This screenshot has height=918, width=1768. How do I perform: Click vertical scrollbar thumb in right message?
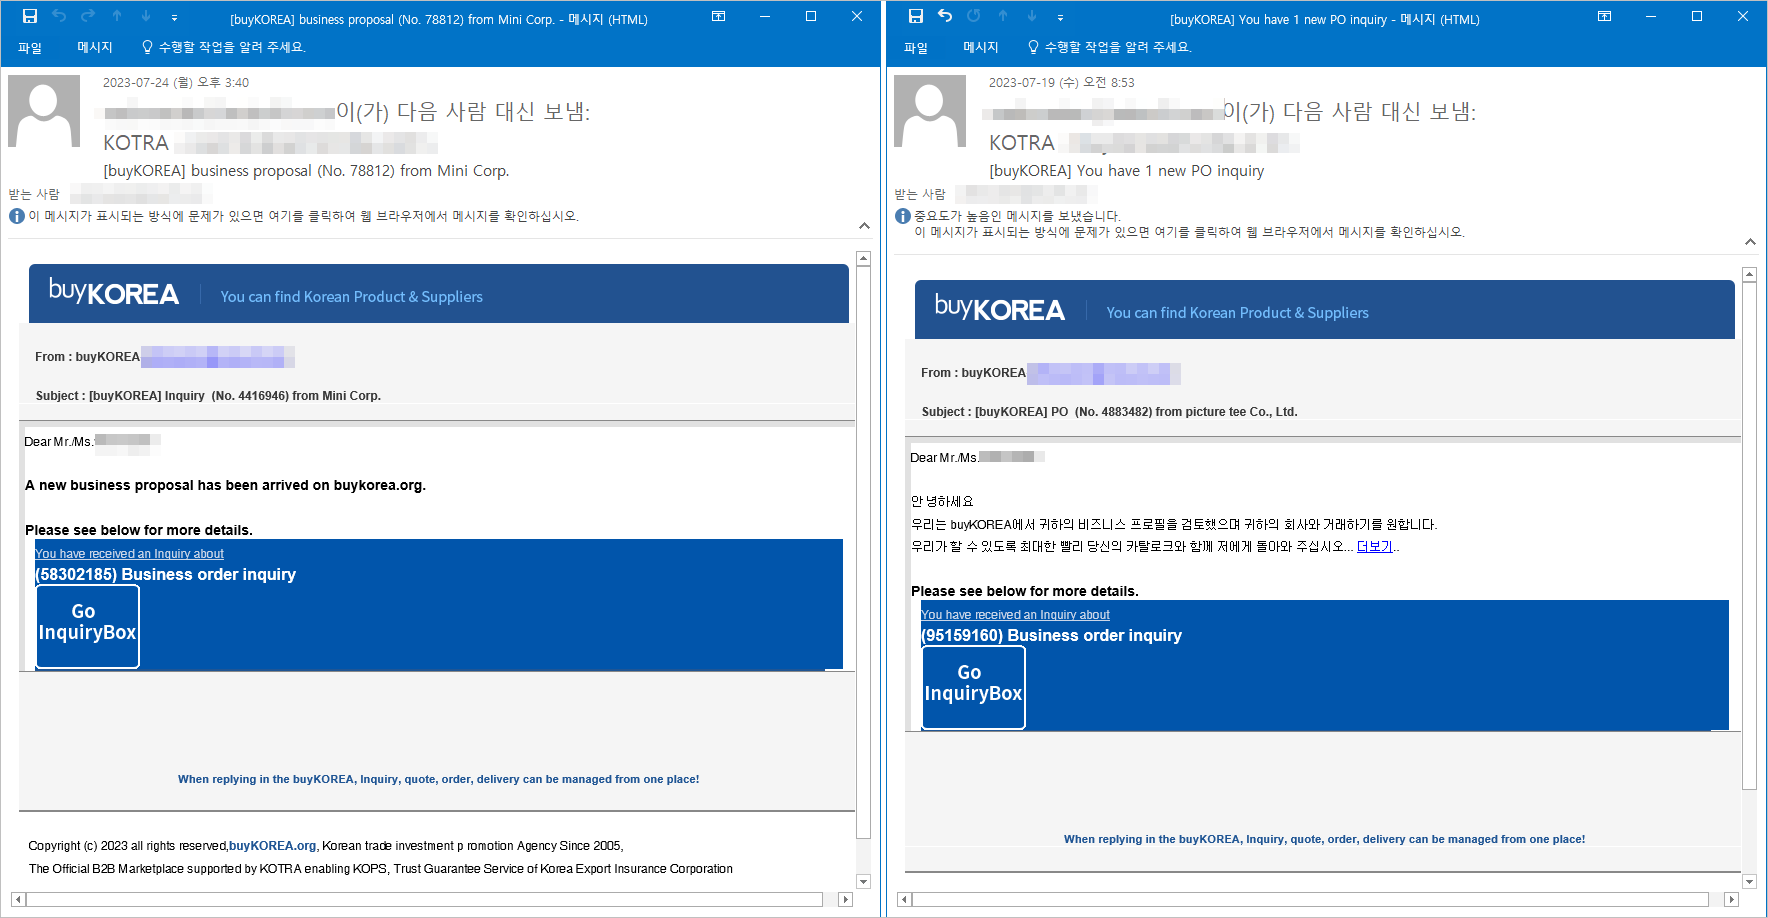point(1749,536)
